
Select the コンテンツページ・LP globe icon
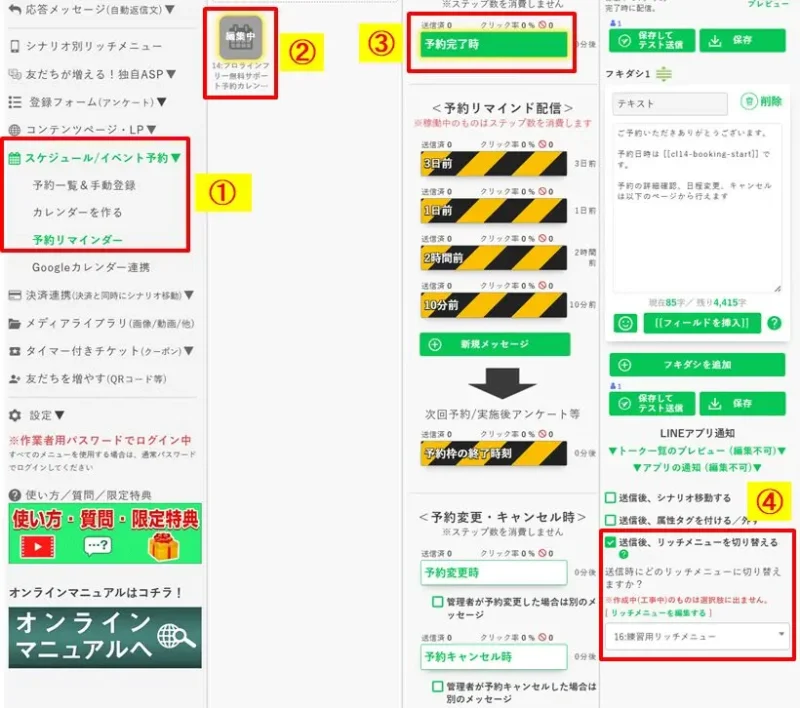(14, 131)
